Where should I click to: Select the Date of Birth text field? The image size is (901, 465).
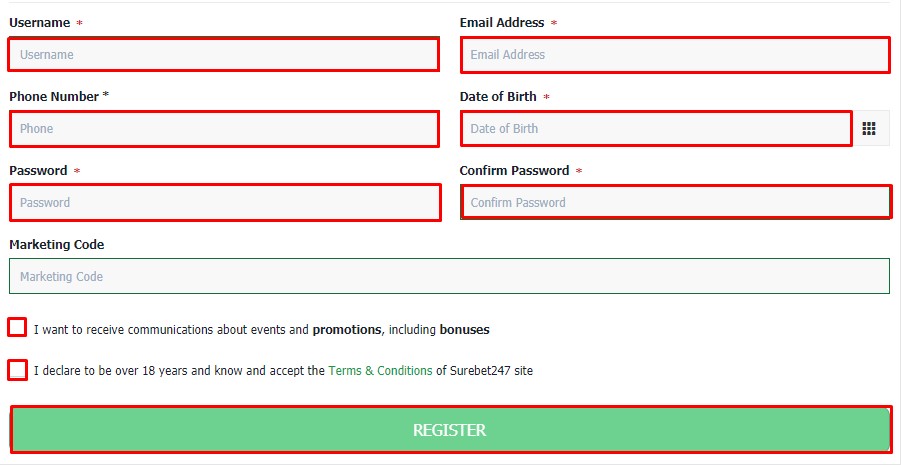656,129
